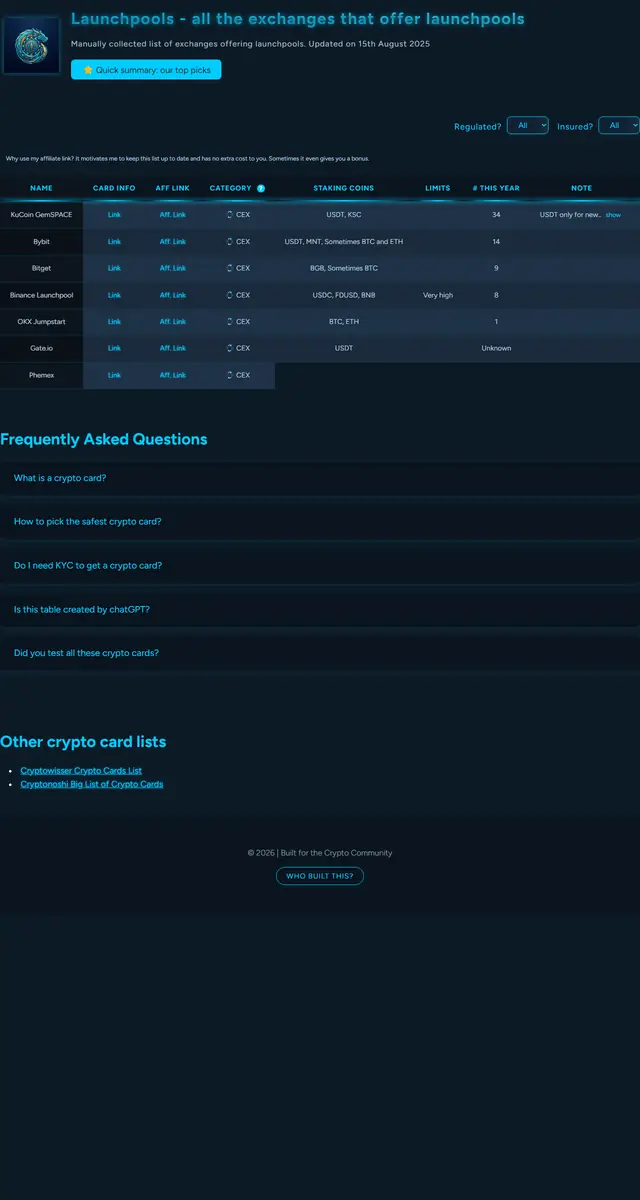Click 'USDC, FDUSD, BNB' staking cell
Viewport: 640px width, 1200px height.
click(x=343, y=295)
